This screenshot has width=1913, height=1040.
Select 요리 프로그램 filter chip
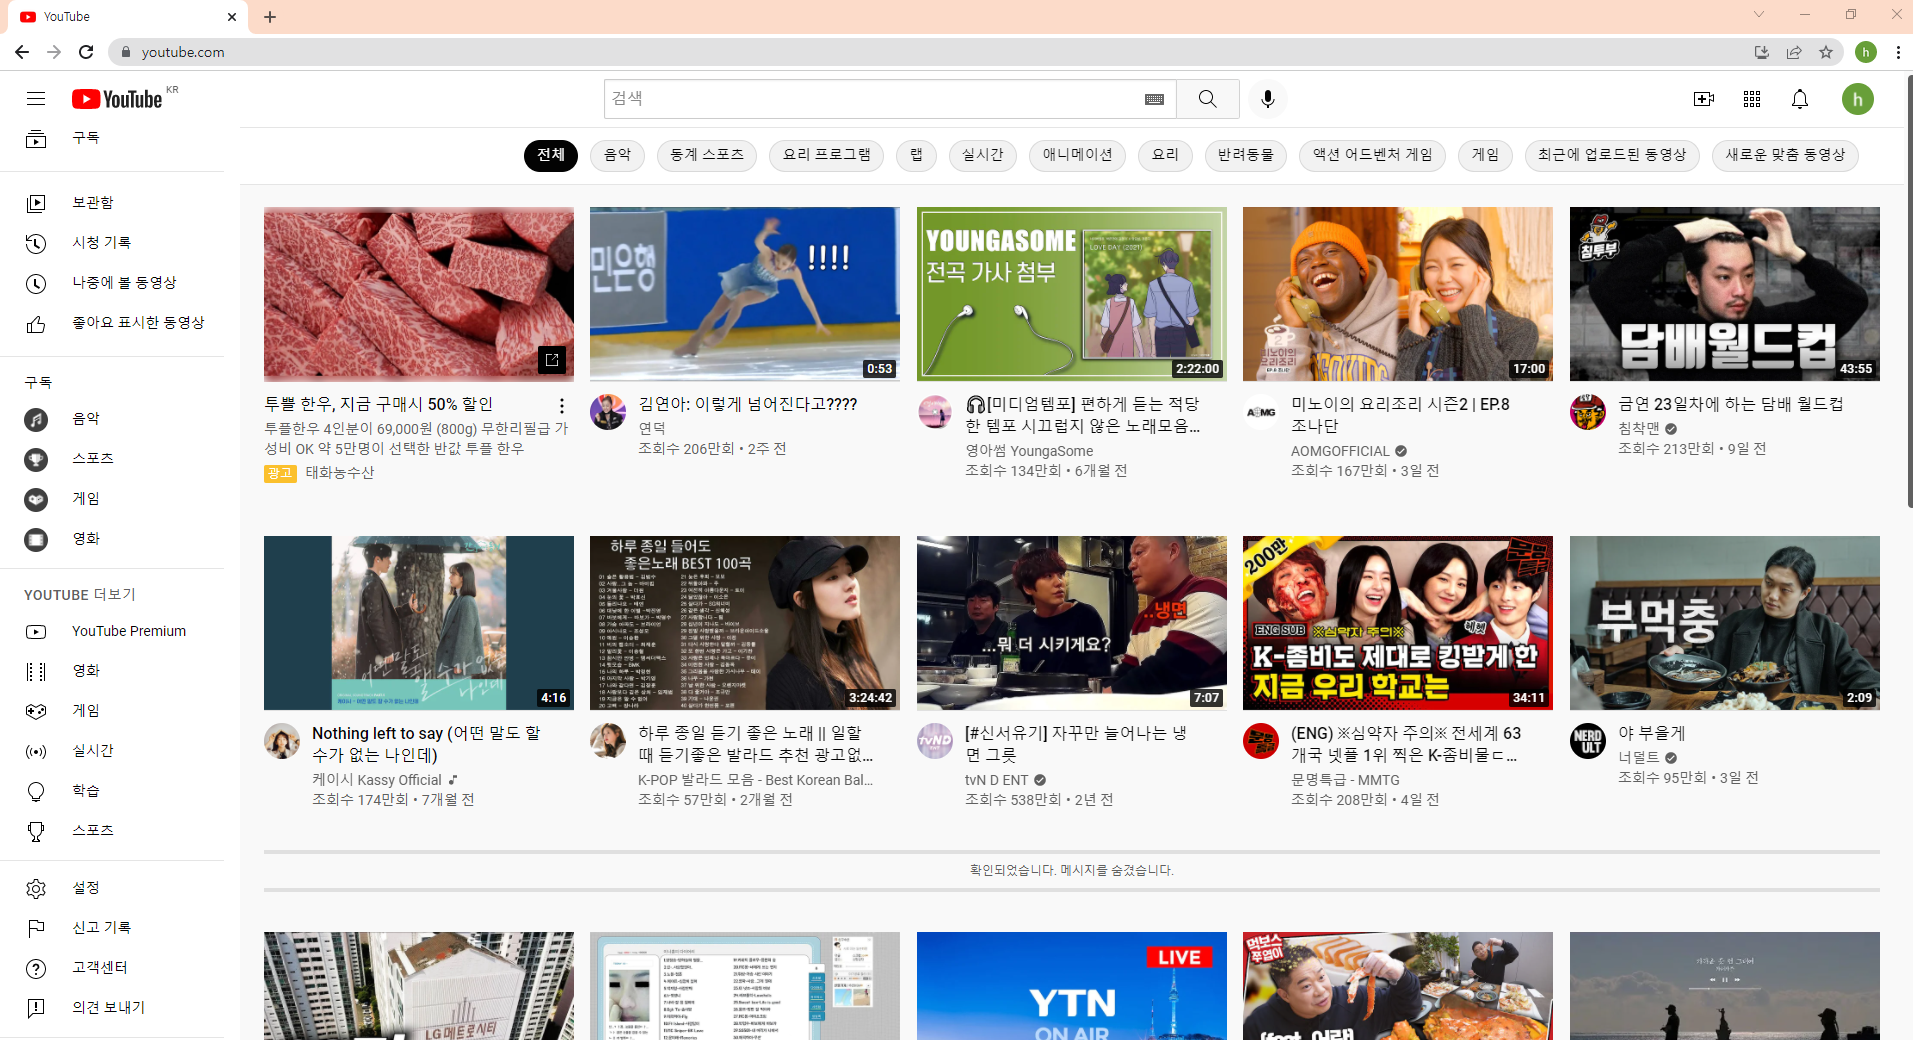tap(826, 155)
